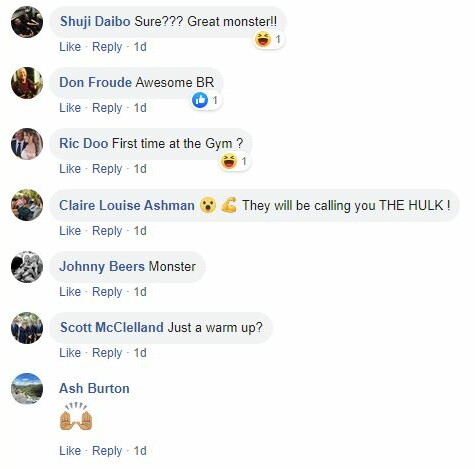Click the raised hands sticker in Ash Burton's comment
475x469 pixels.
tap(76, 416)
